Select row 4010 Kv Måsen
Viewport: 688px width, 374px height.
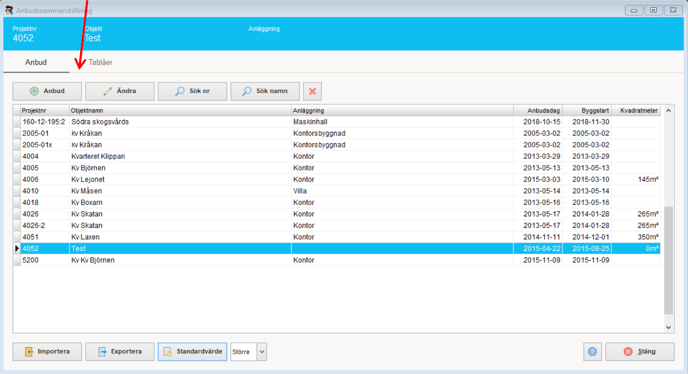(x=337, y=191)
